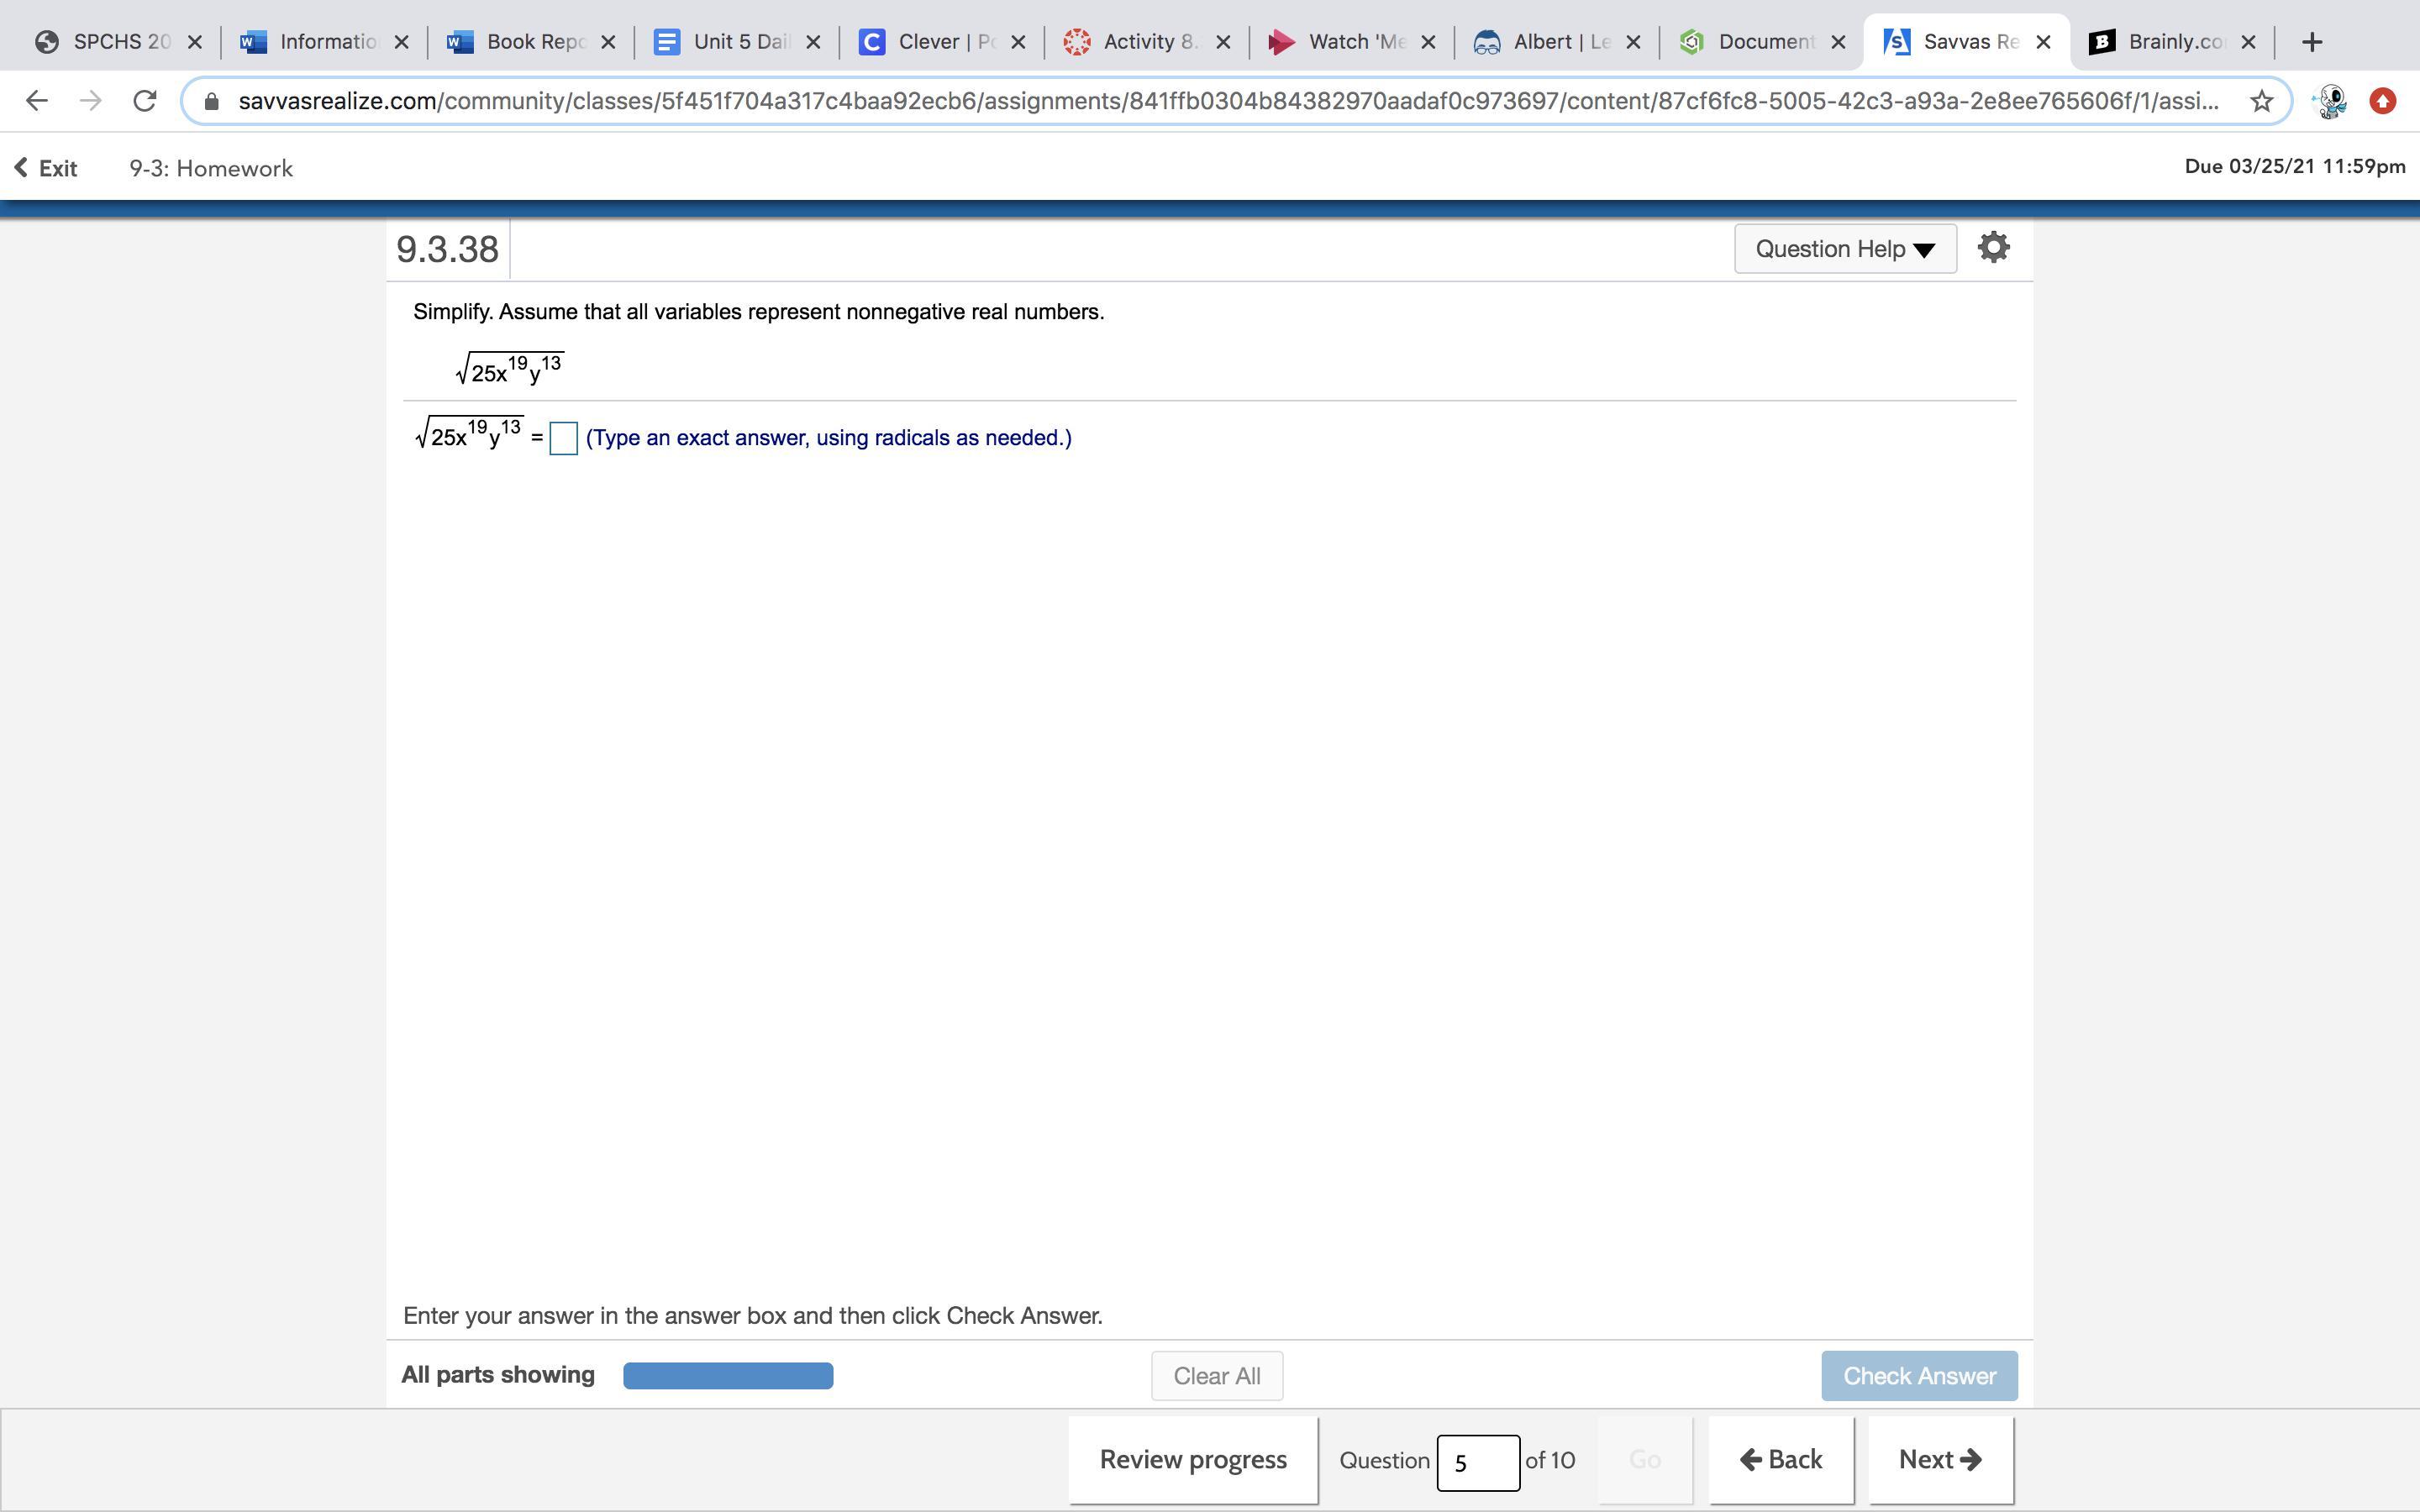Open the Unit 5 Daily tab
Screen dimensions: 2420x1512
point(725,42)
